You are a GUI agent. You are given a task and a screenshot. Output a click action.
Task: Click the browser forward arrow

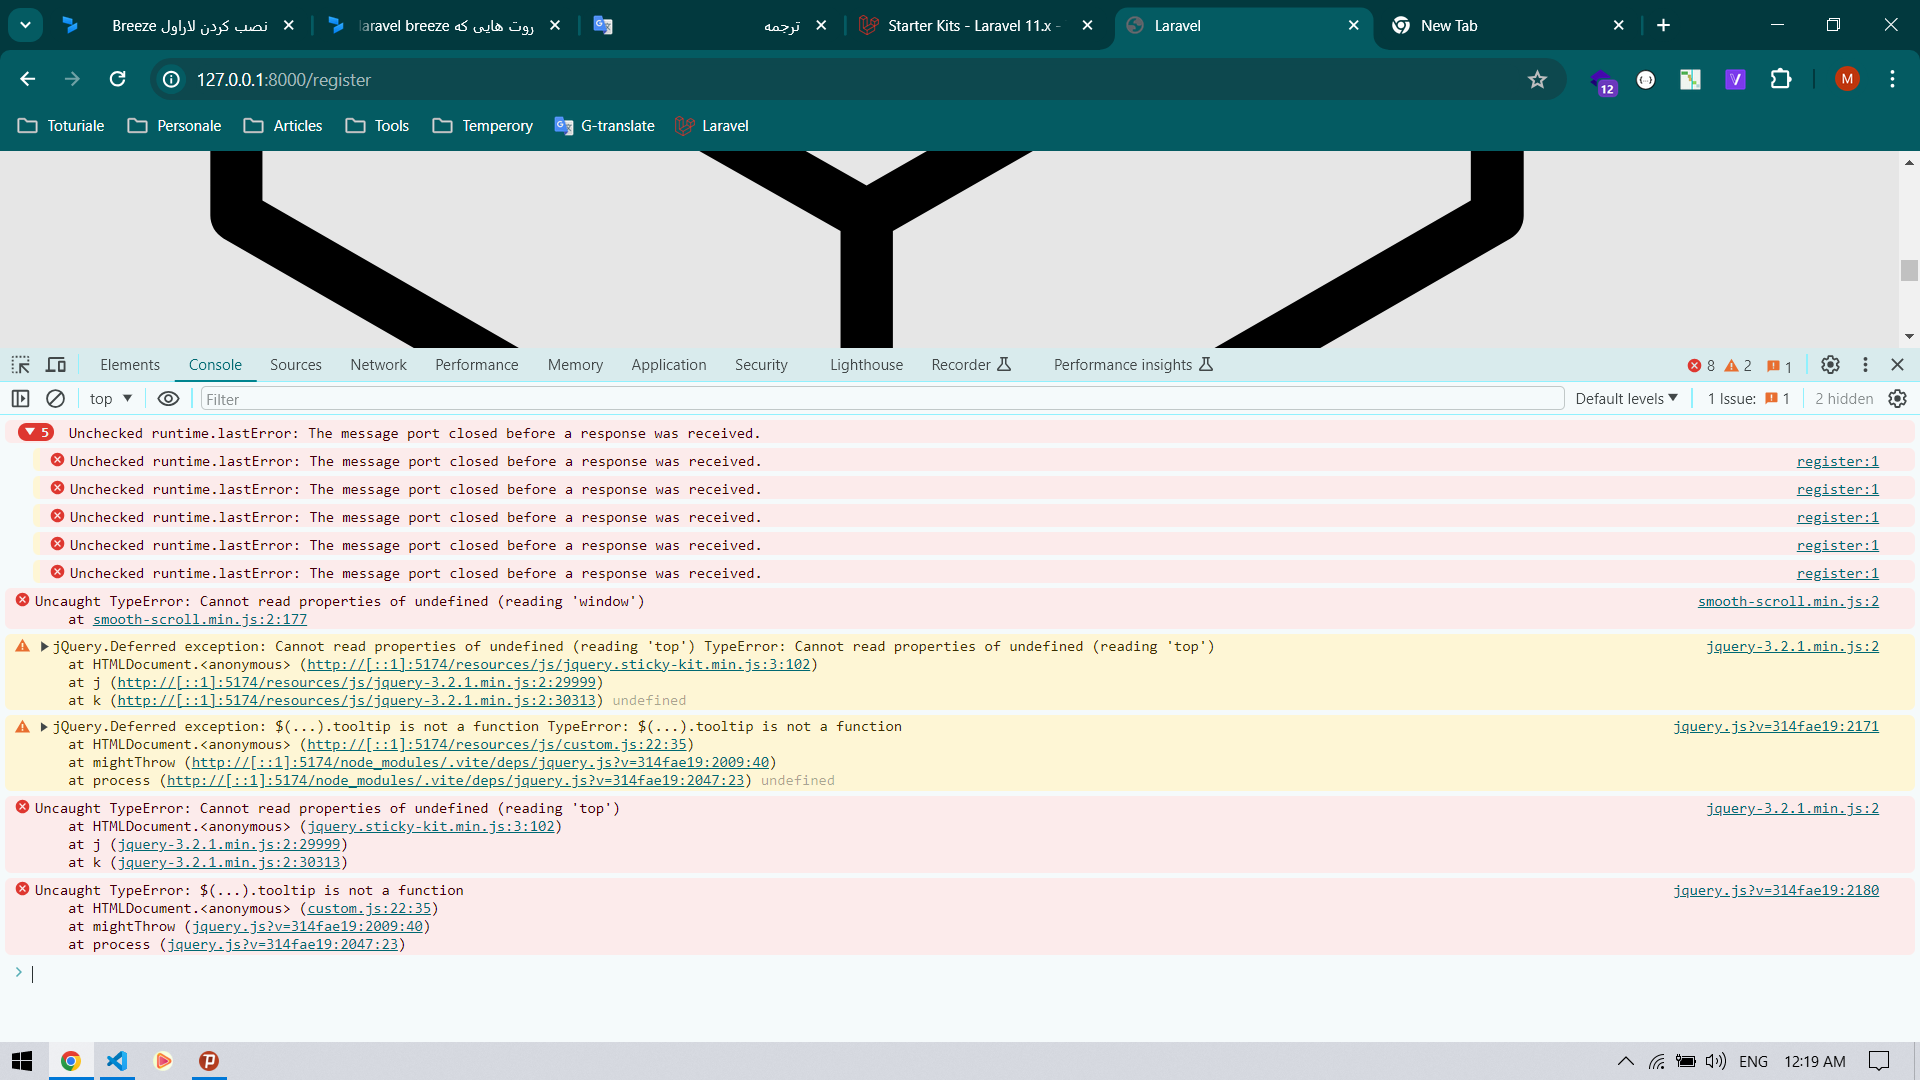[72, 79]
